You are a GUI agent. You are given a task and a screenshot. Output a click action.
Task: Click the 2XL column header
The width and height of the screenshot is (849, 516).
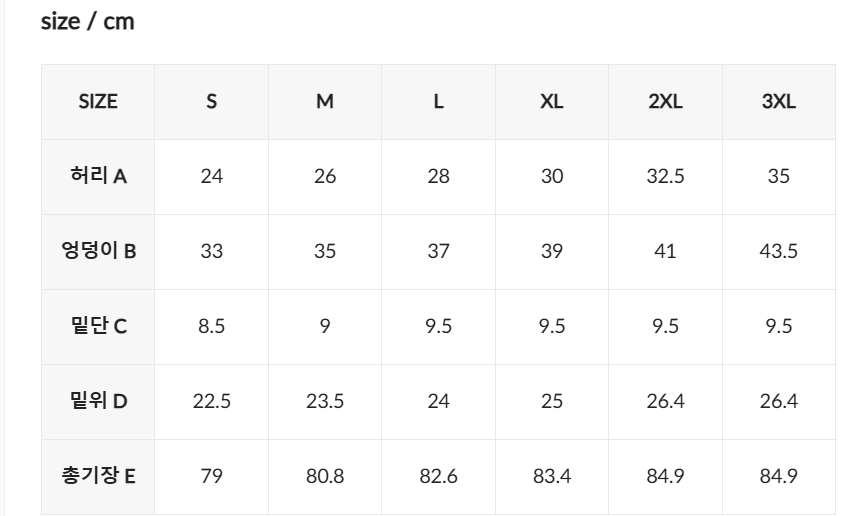pyautogui.click(x=665, y=101)
